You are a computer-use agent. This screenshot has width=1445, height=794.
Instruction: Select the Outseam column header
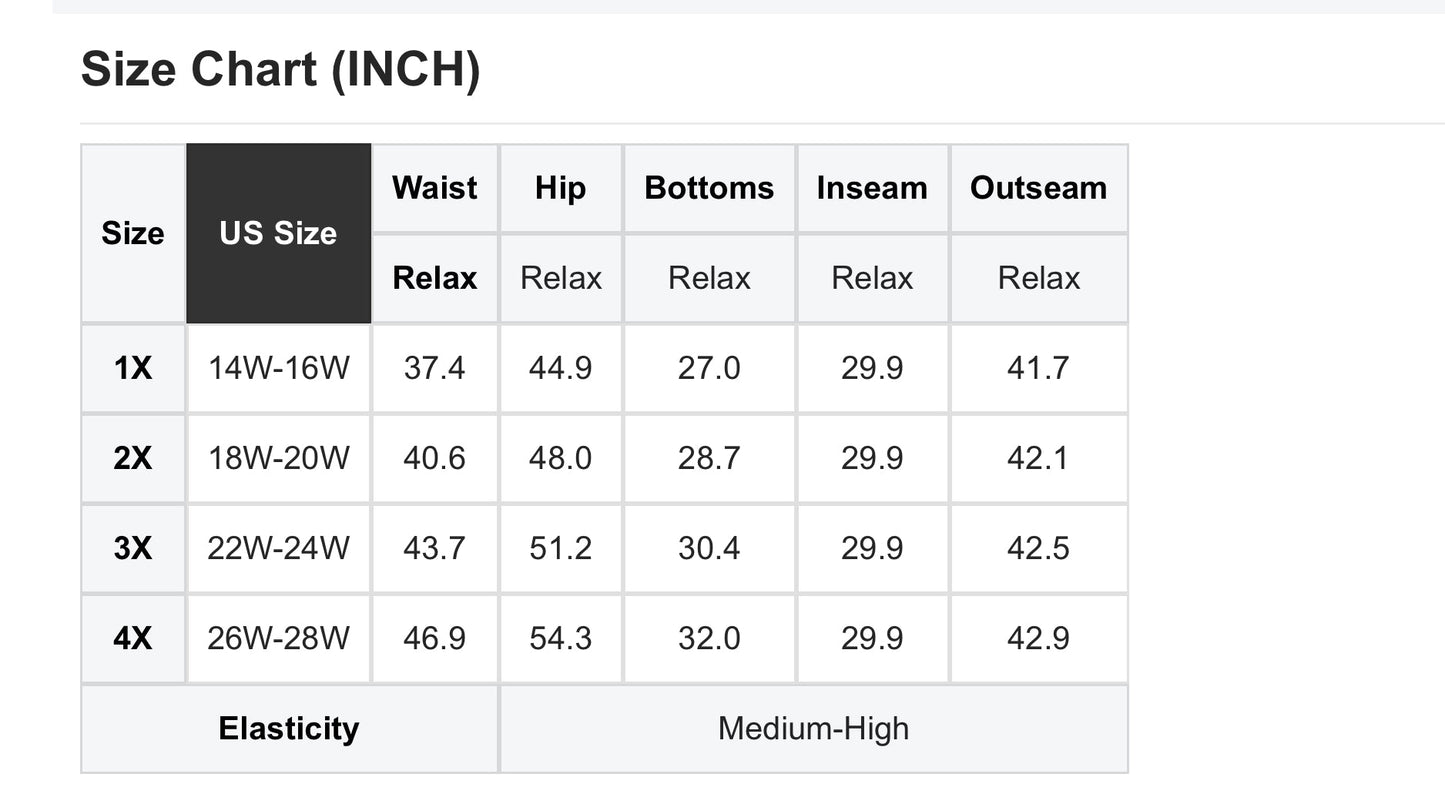tap(1039, 188)
